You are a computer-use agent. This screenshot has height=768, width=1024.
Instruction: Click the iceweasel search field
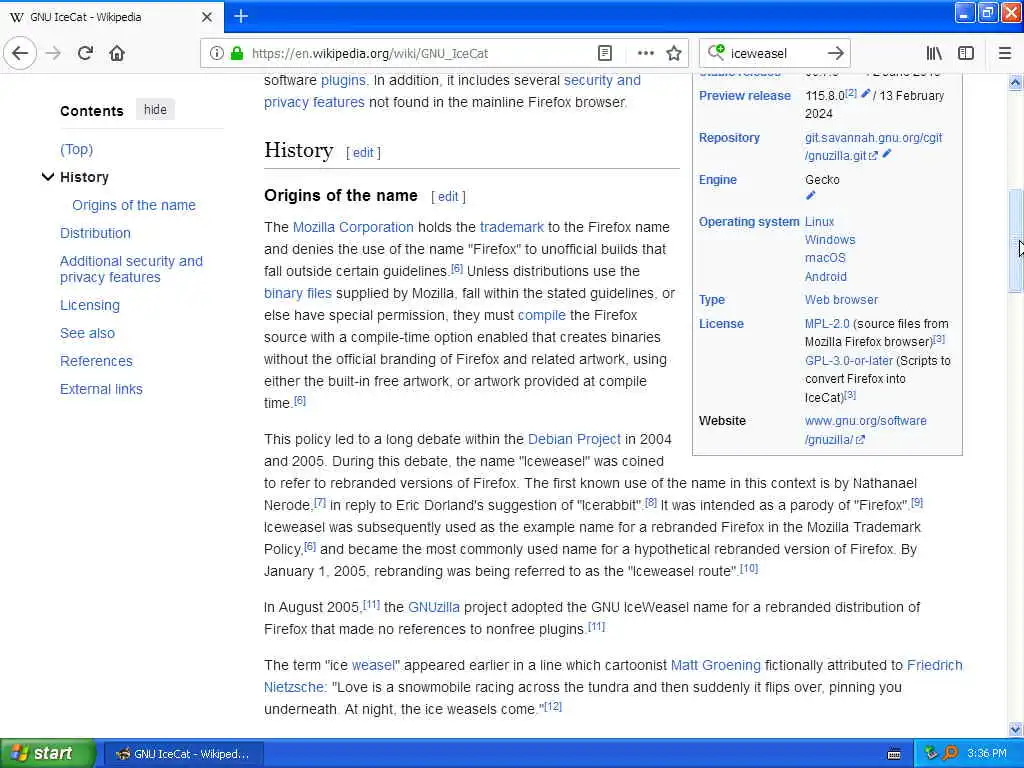coord(774,53)
